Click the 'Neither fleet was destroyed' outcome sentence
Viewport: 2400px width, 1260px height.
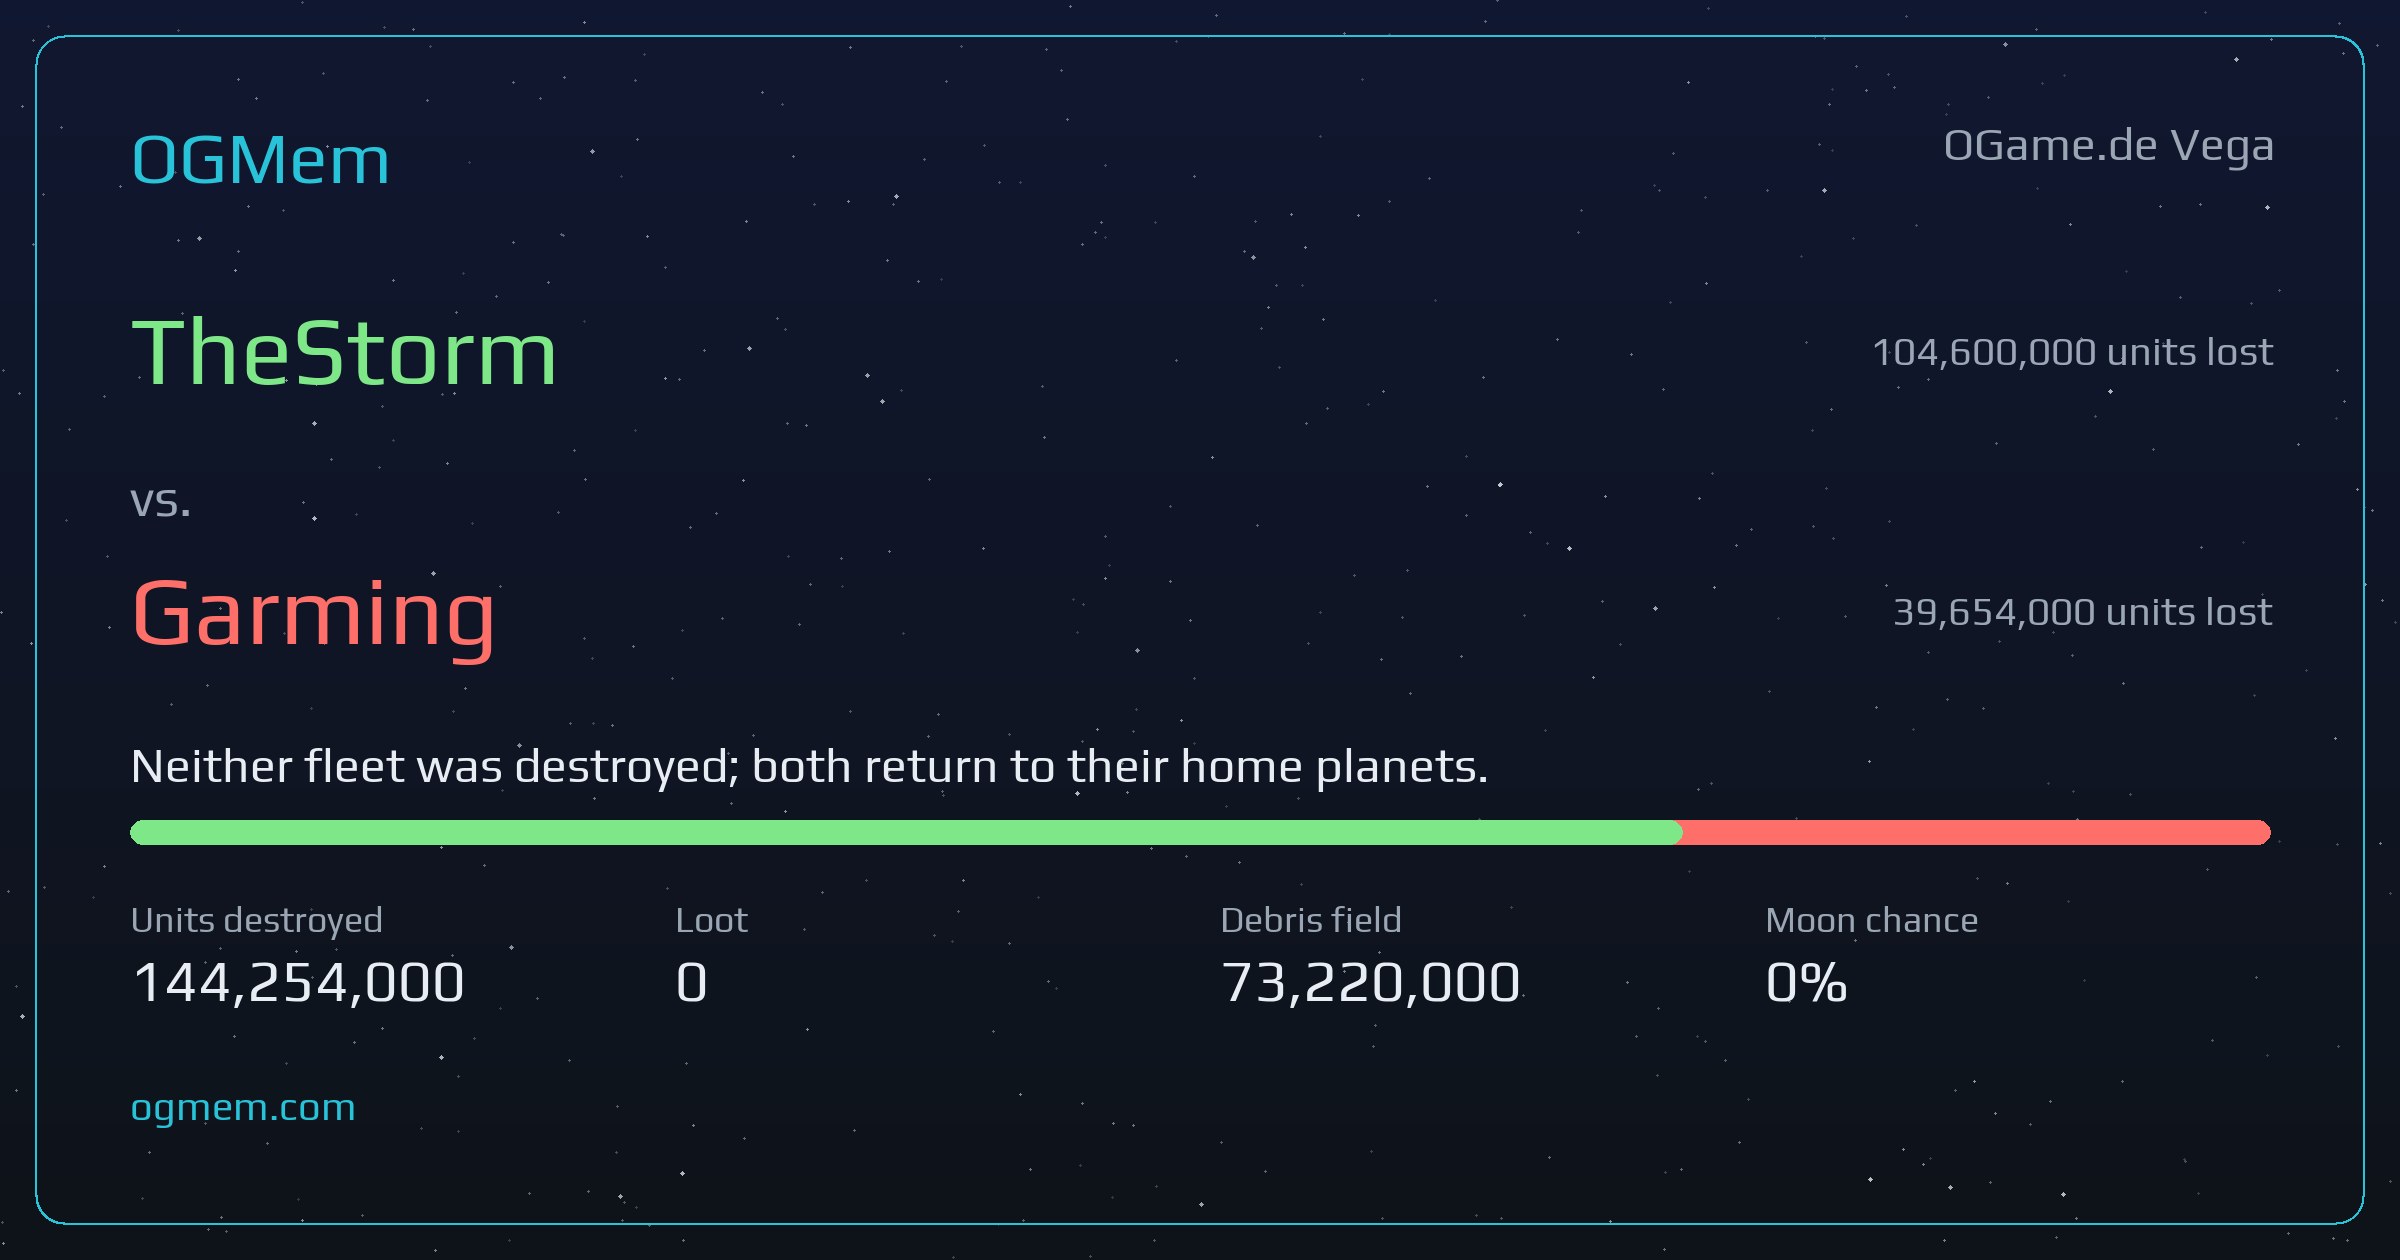pyautogui.click(x=810, y=767)
